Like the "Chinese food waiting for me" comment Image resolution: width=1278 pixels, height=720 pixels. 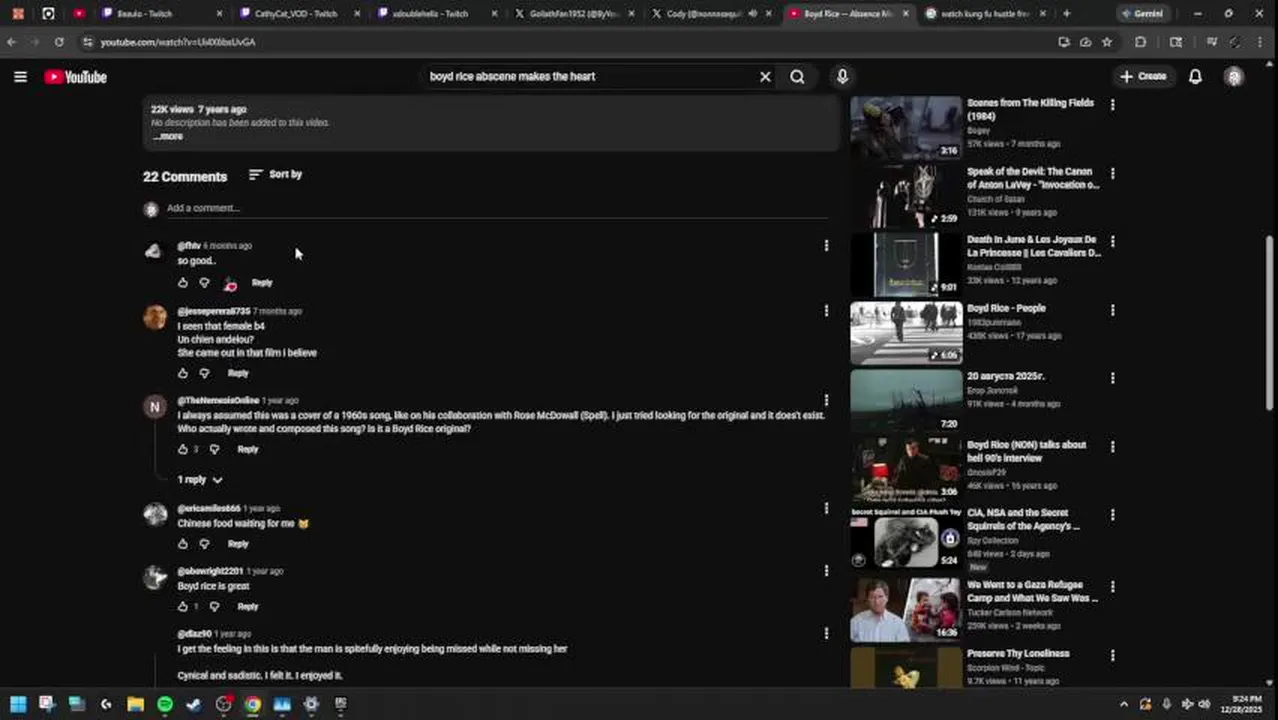183,544
